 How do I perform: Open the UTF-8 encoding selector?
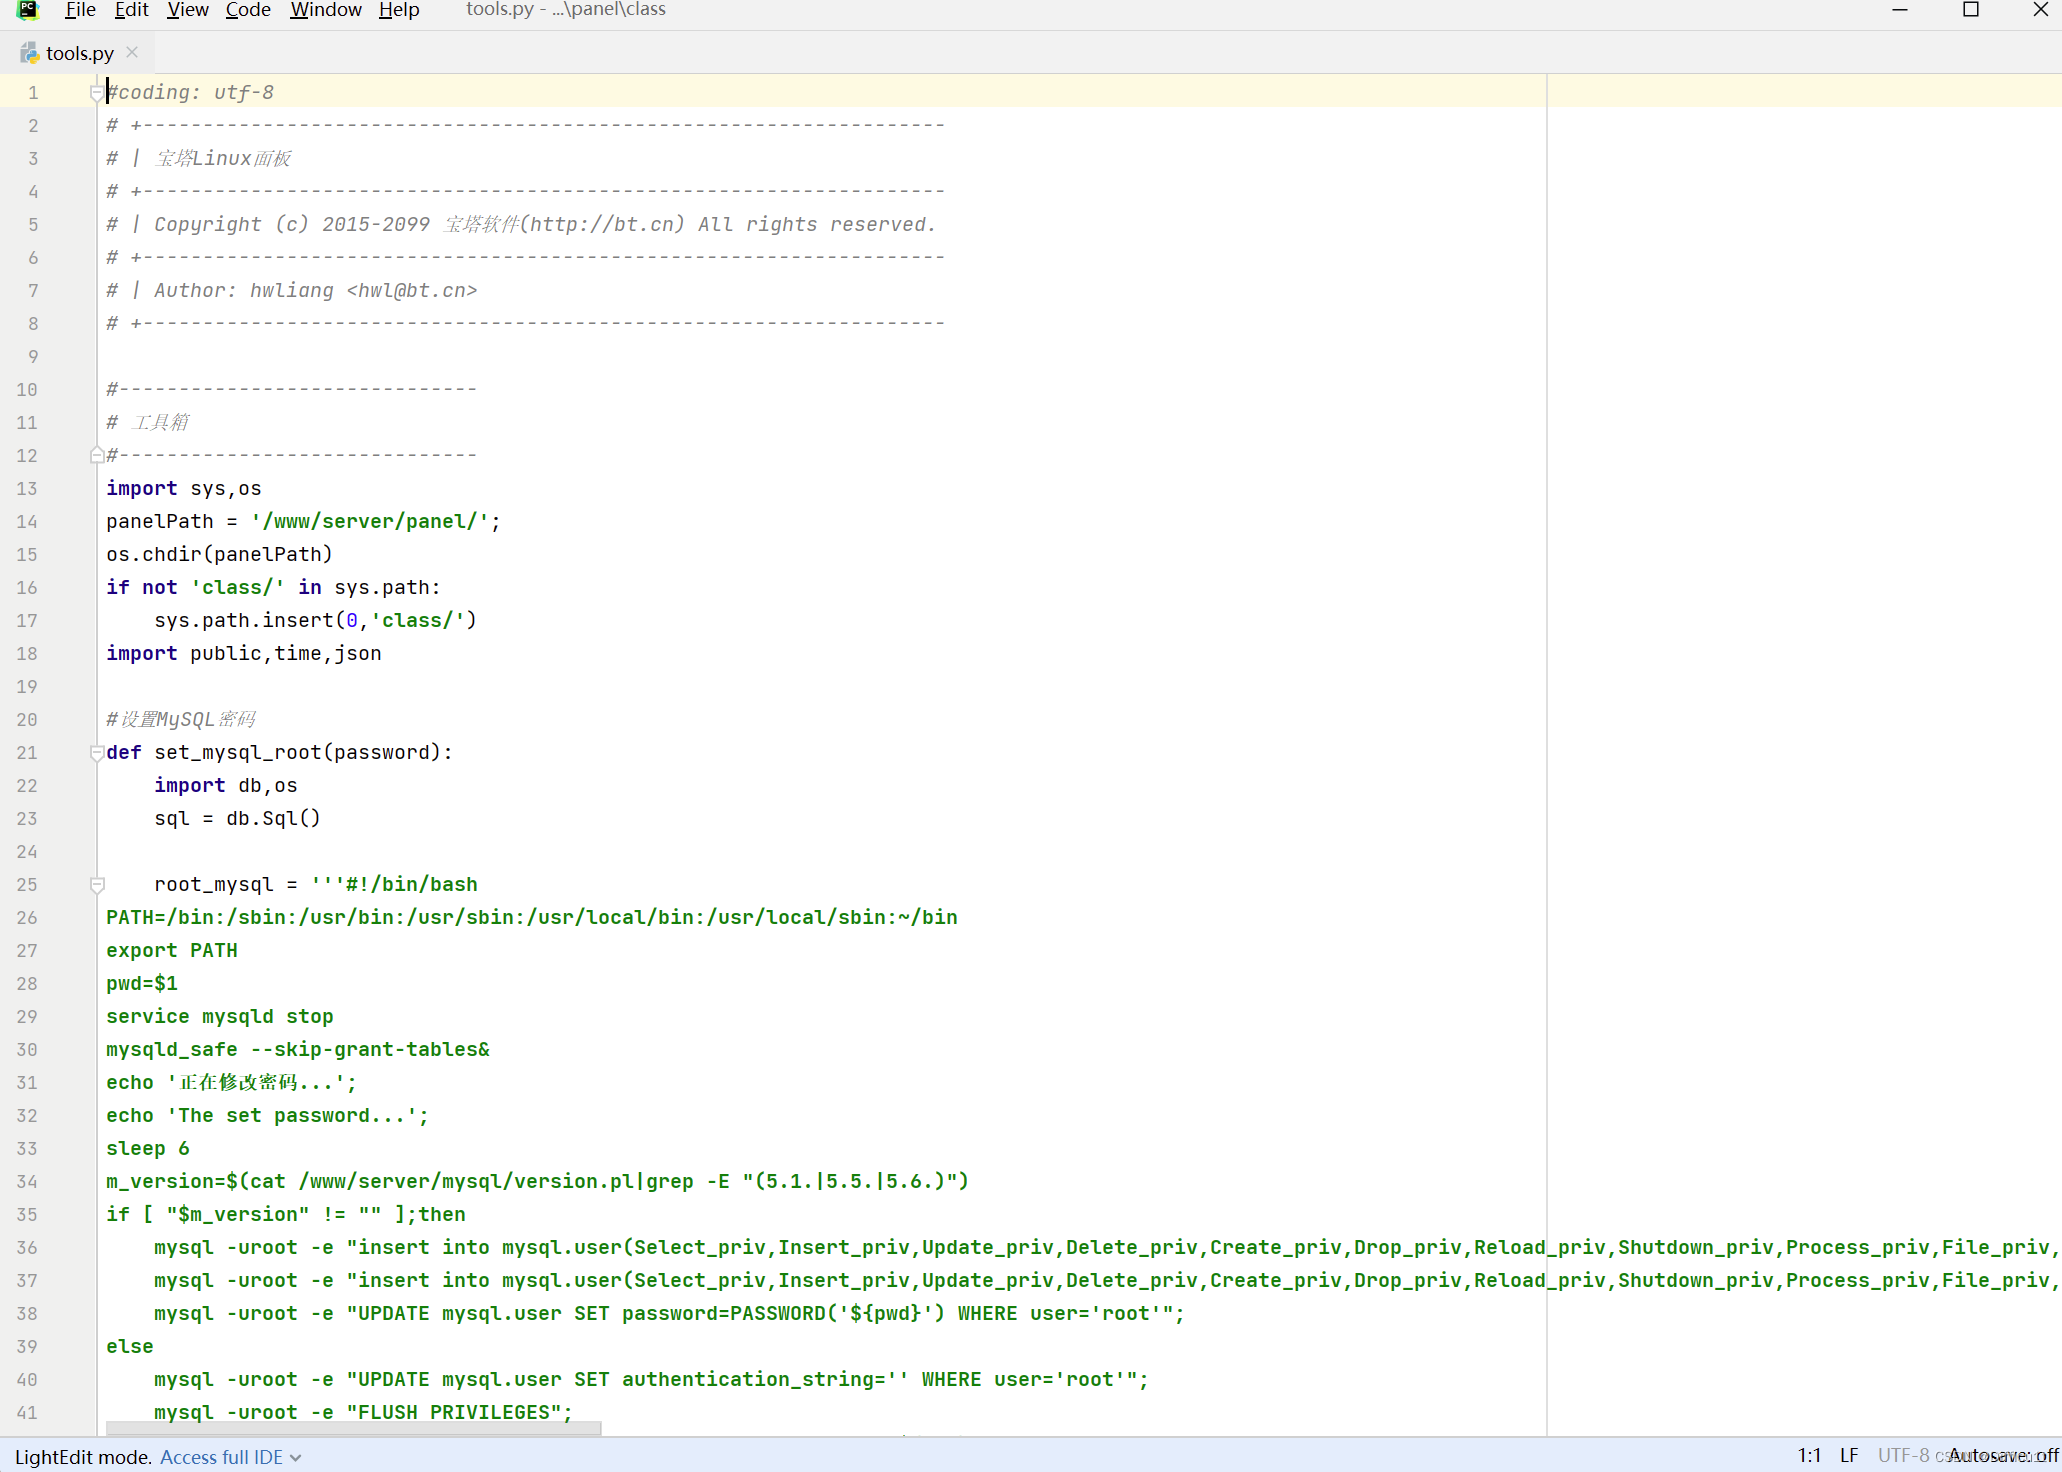1902,1456
